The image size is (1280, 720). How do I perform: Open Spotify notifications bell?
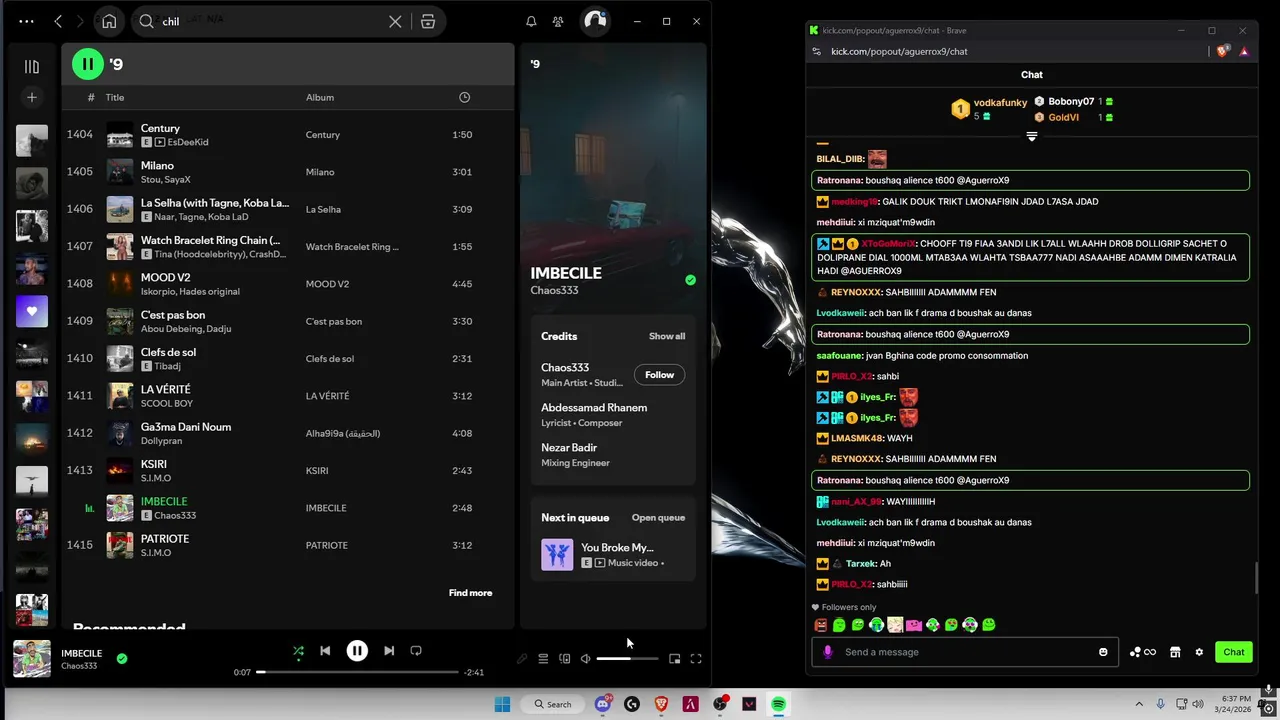[x=531, y=21]
